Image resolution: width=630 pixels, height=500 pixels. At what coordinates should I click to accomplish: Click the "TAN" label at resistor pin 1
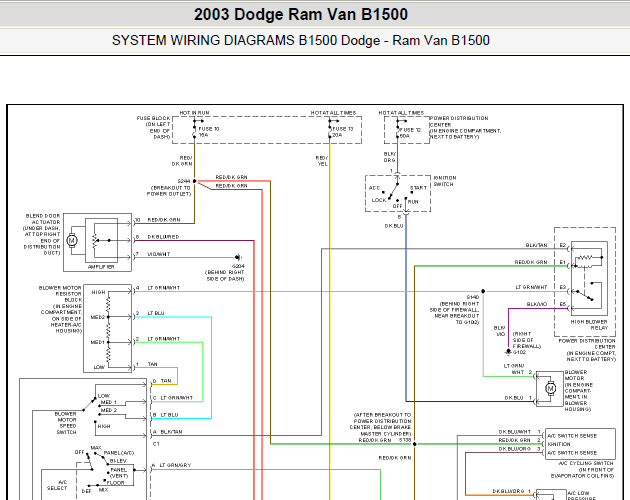[x=152, y=364]
